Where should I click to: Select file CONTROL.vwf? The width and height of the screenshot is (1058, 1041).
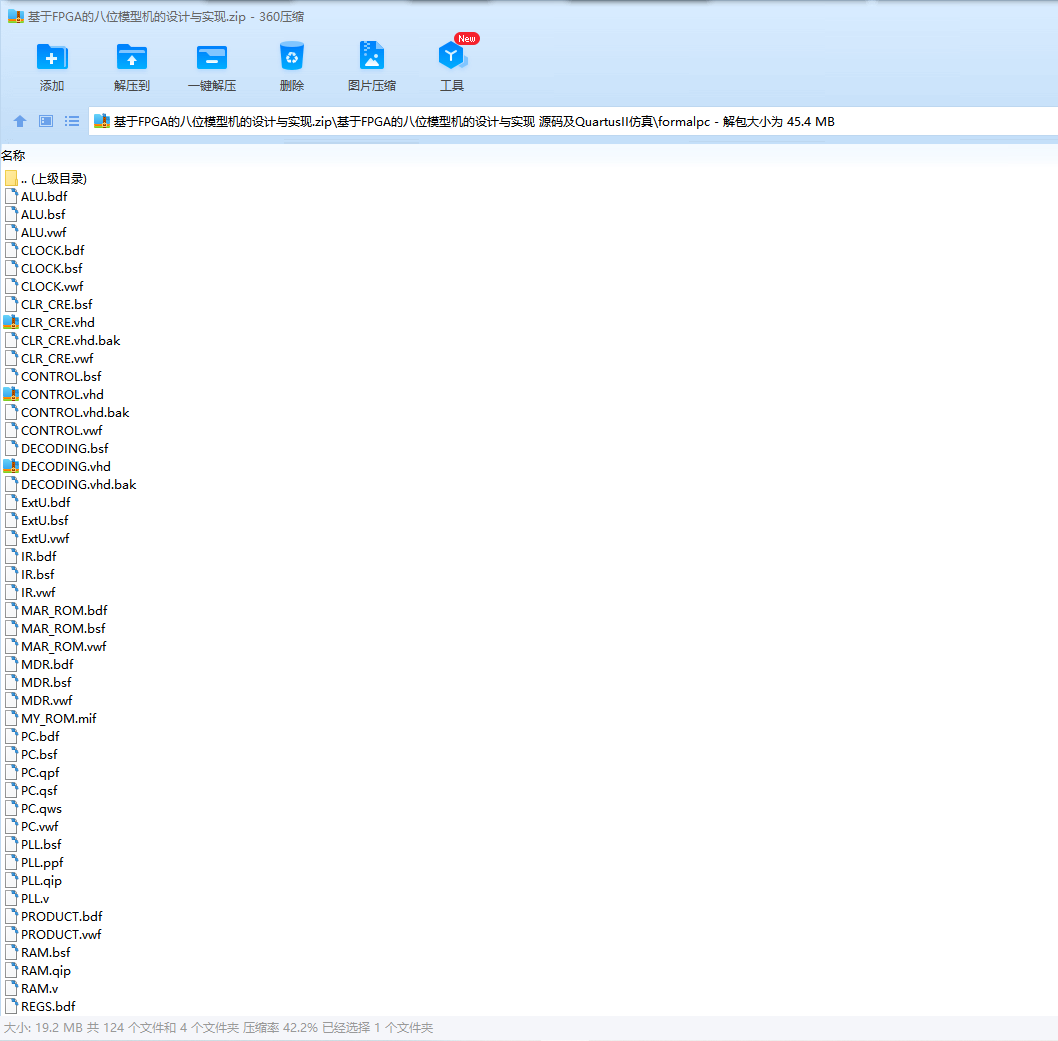(53, 430)
